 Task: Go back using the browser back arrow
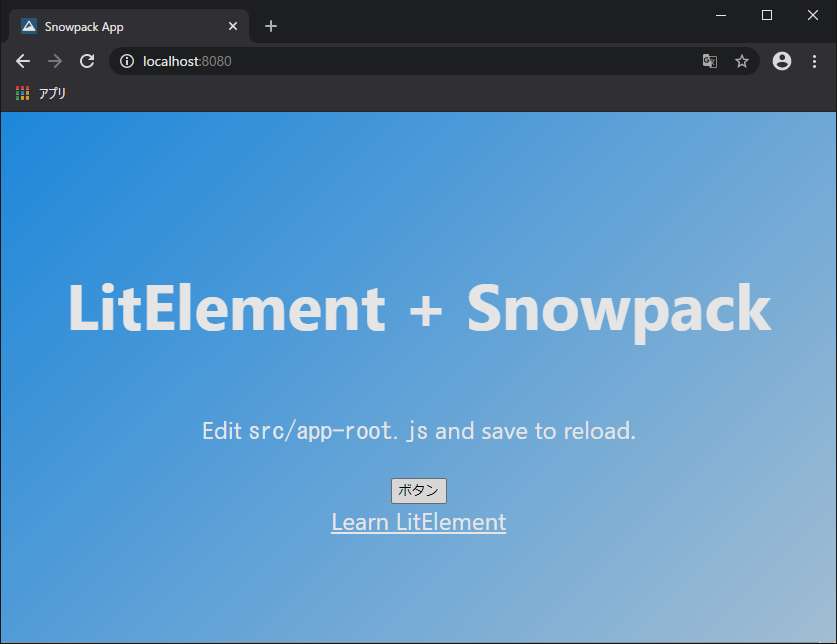(23, 61)
